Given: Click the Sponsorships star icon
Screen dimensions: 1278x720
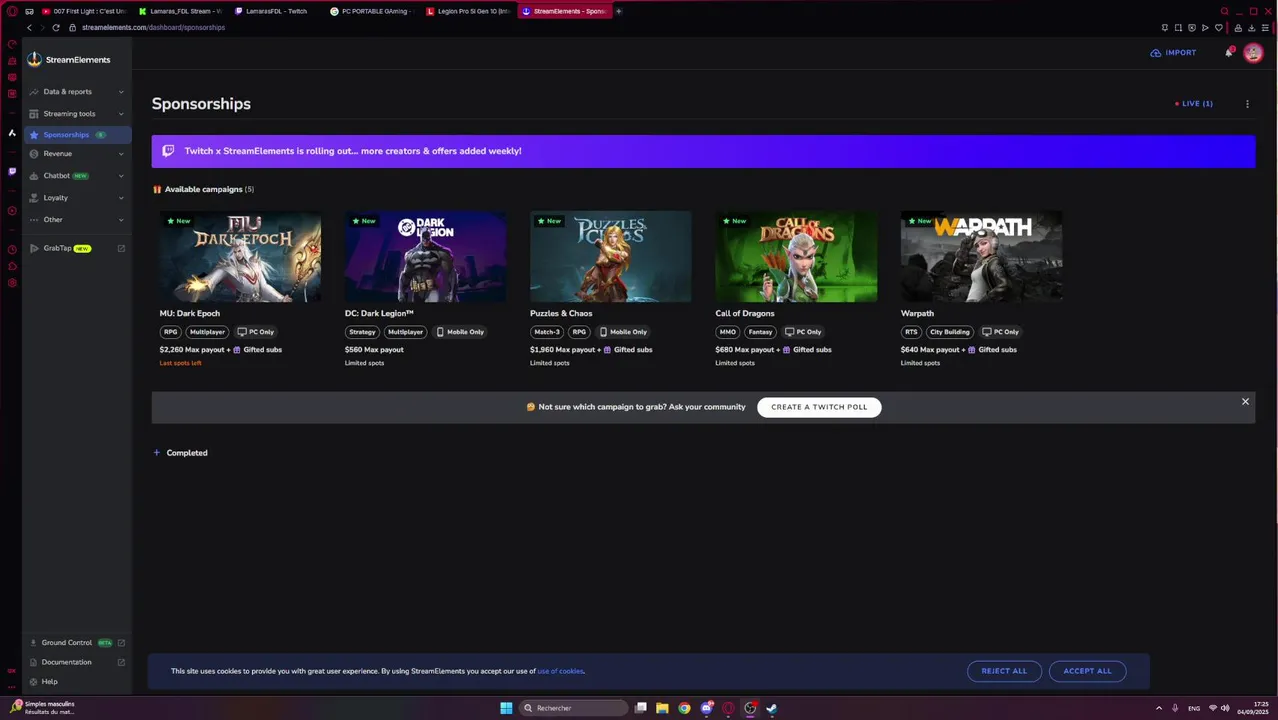Looking at the screenshot, I should 34,135.
